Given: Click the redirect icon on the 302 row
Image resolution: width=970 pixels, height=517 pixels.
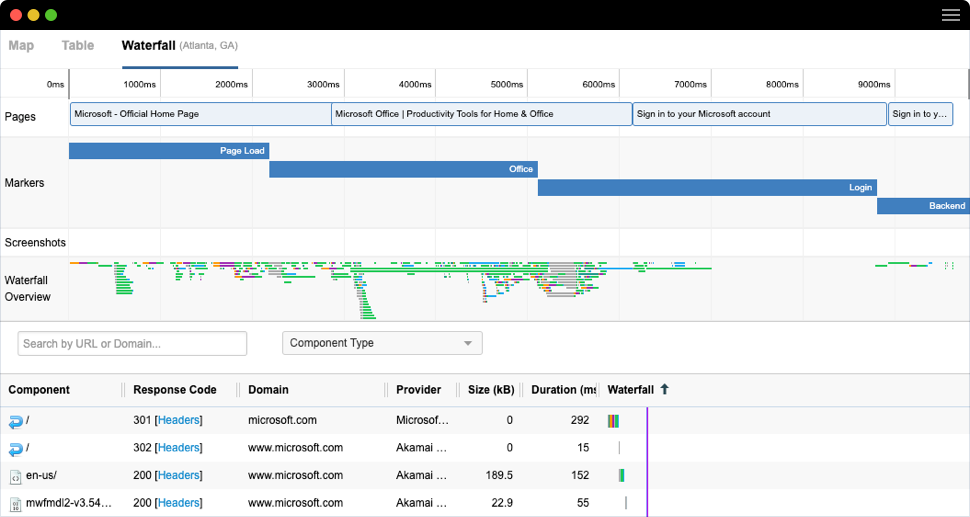Looking at the screenshot, I should point(15,448).
